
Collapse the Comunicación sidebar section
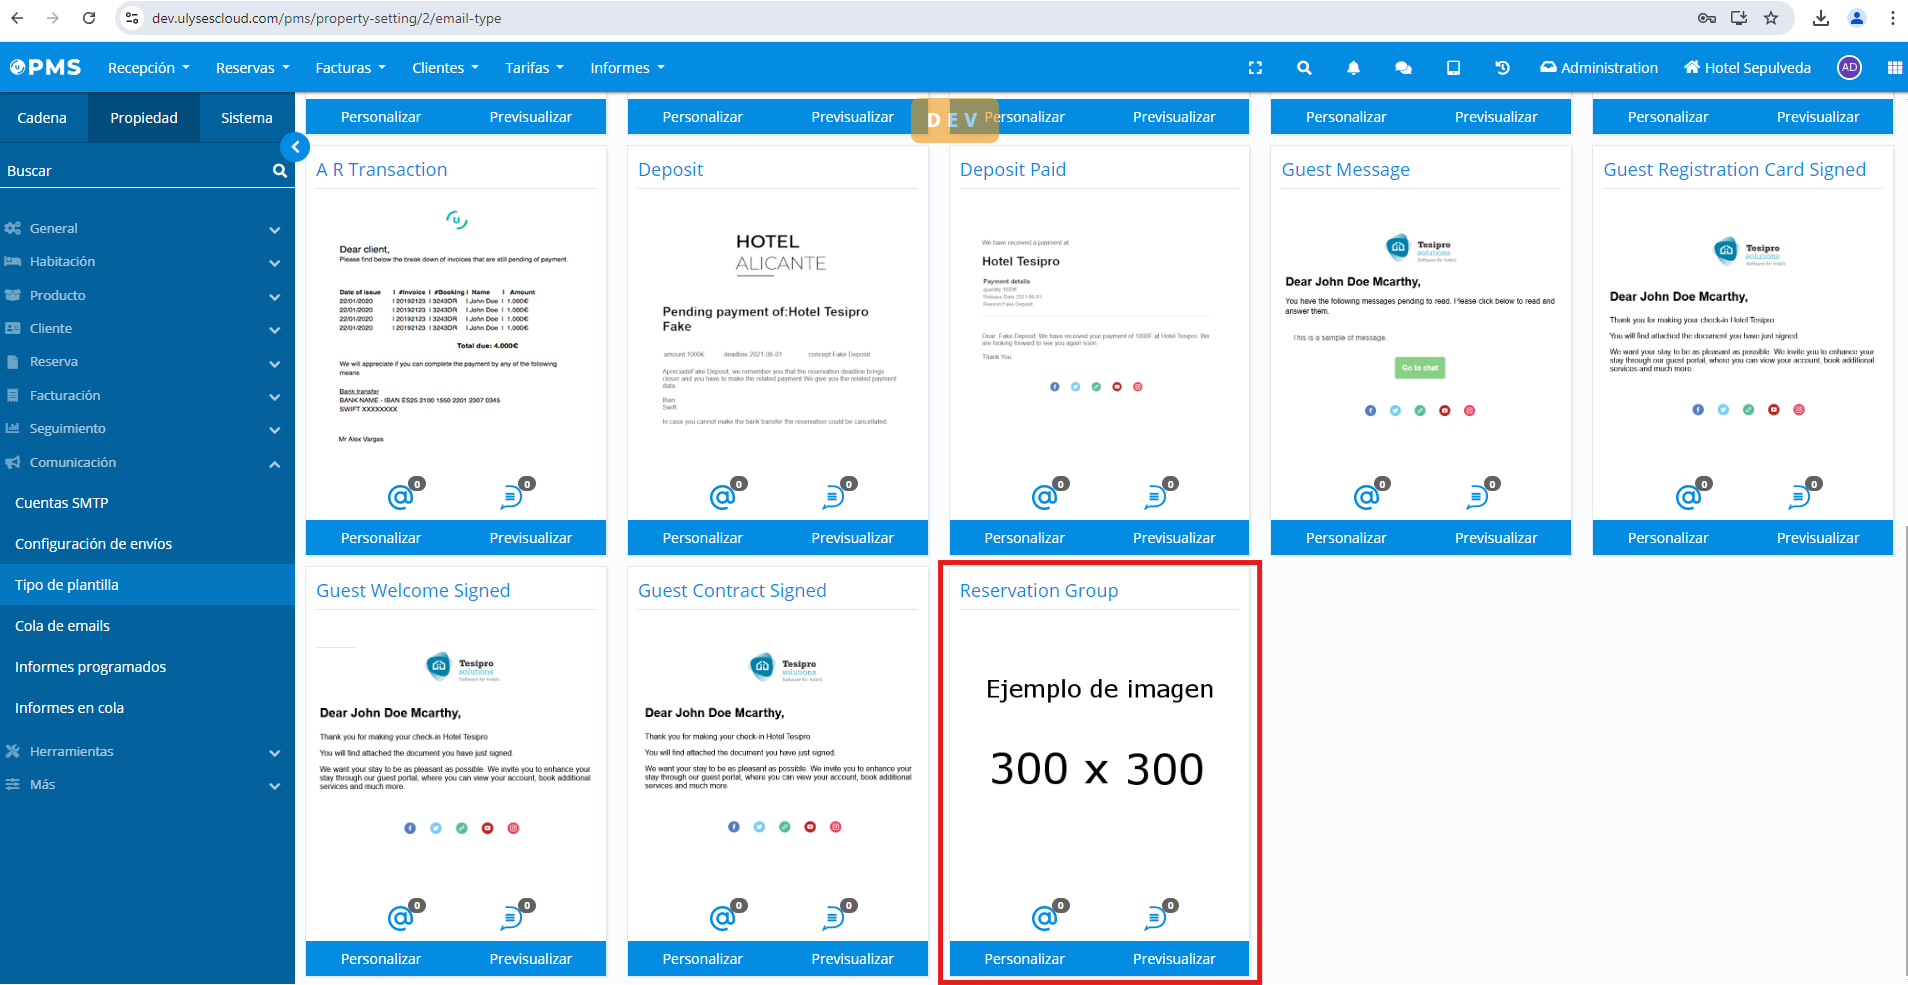pos(140,462)
